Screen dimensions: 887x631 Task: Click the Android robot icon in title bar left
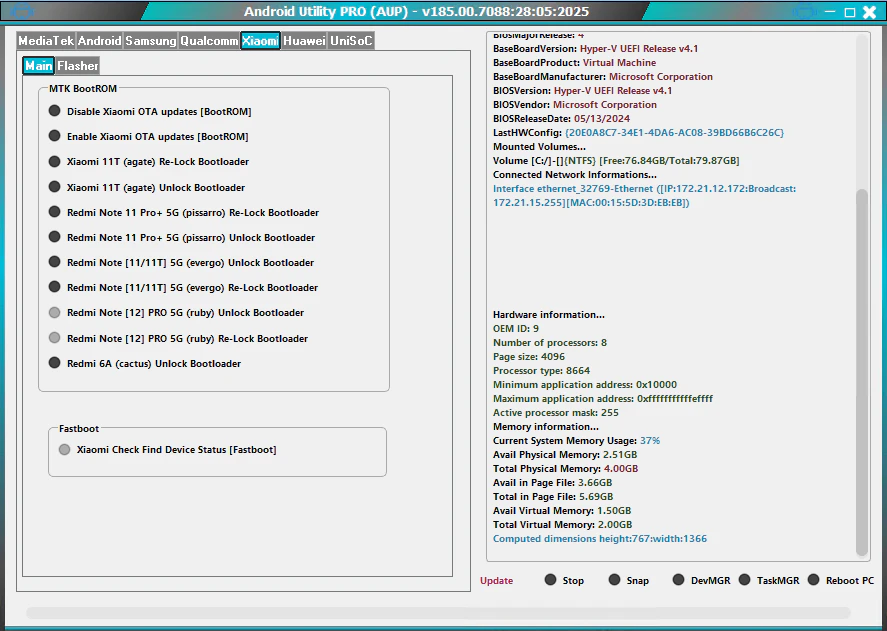point(22,11)
